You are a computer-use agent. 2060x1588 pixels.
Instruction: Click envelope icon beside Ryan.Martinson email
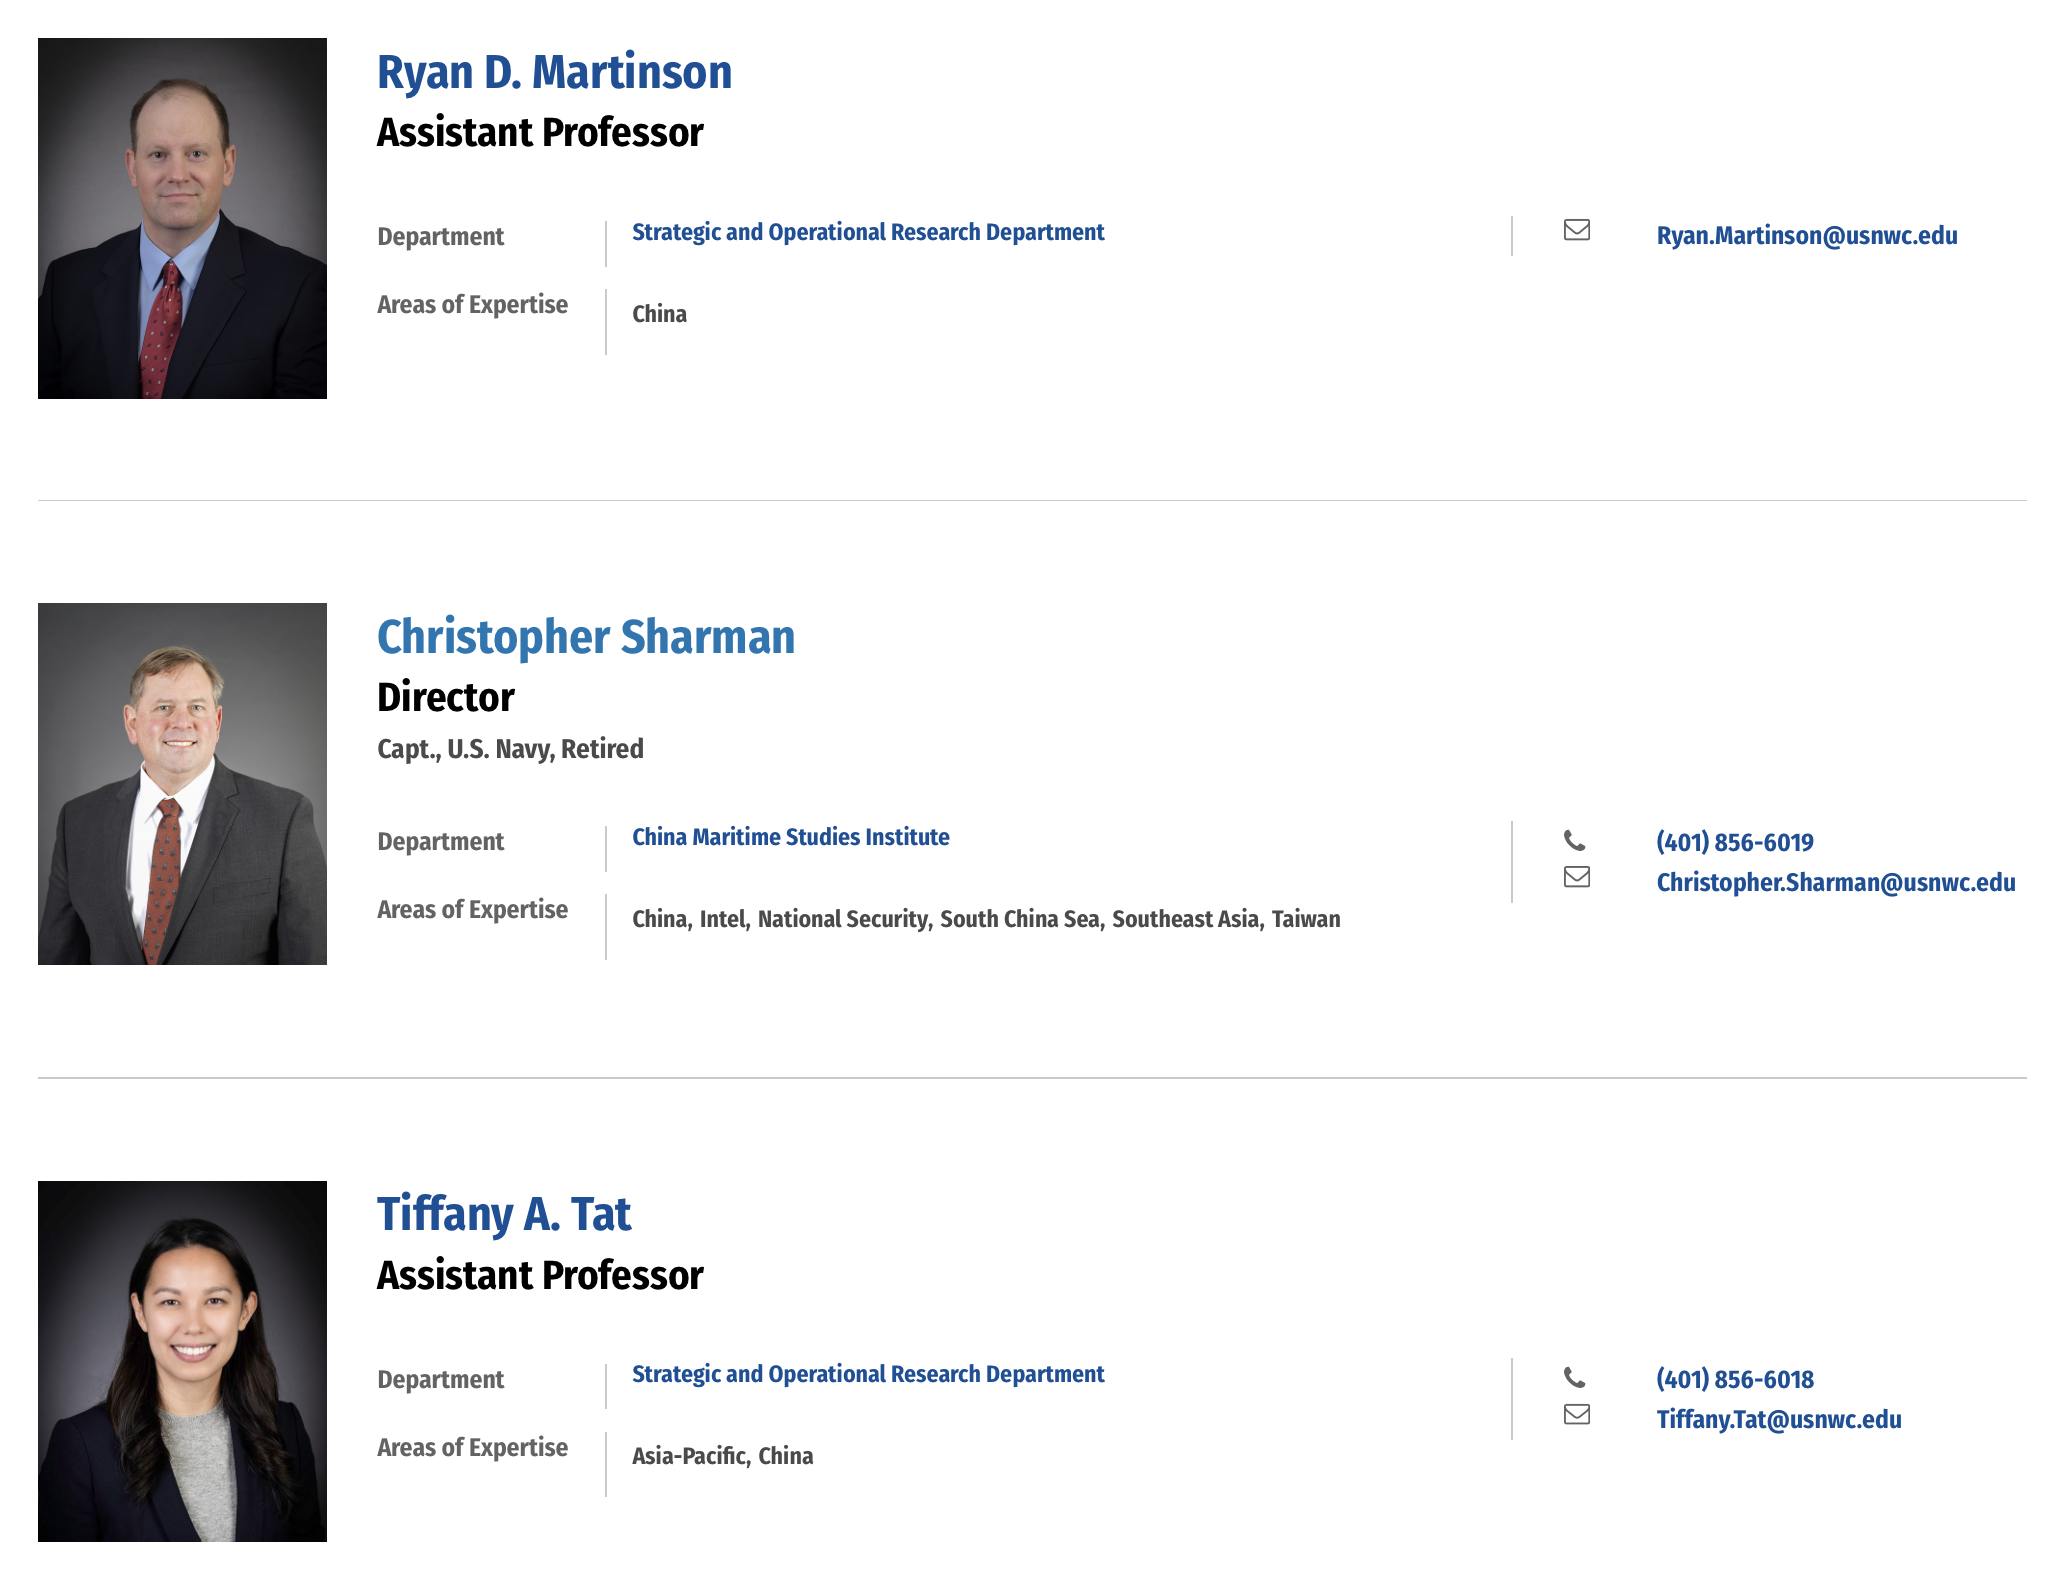click(x=1576, y=230)
